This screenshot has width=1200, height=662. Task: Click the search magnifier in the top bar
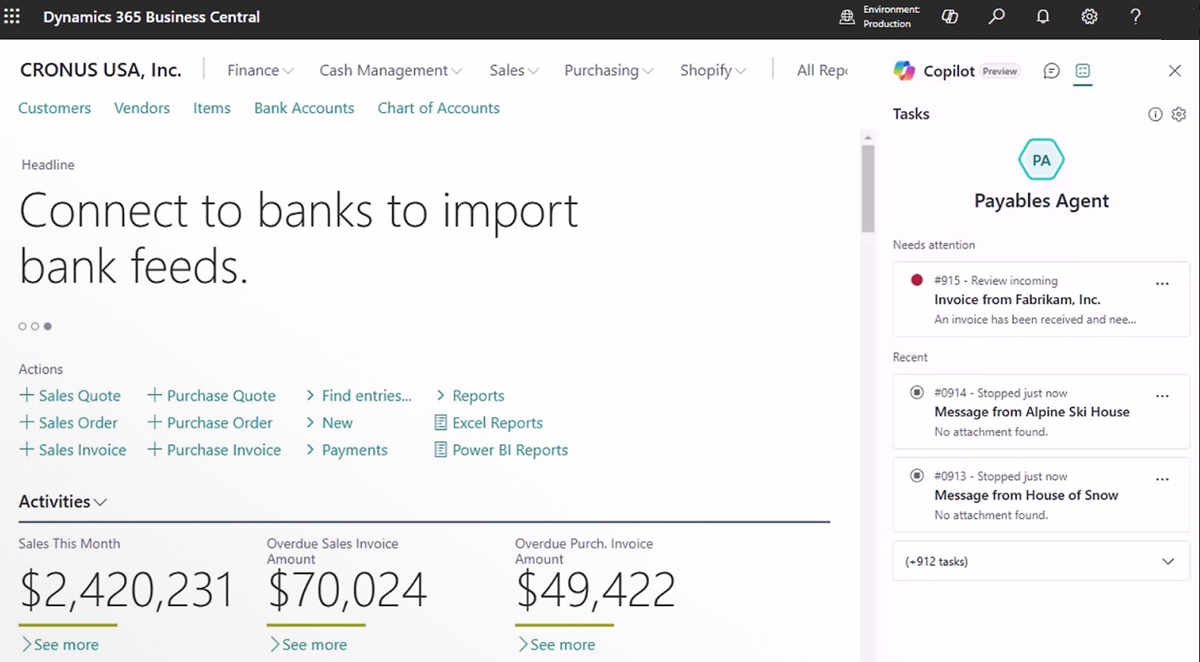click(996, 17)
